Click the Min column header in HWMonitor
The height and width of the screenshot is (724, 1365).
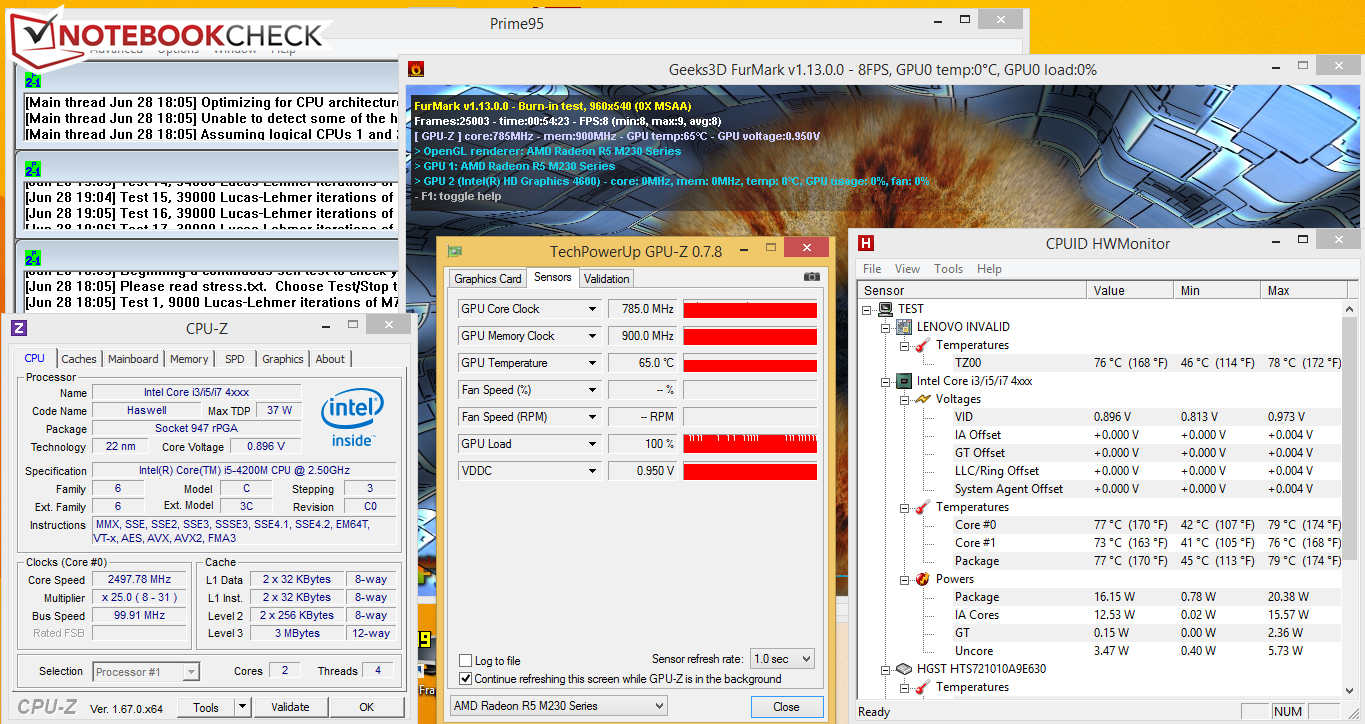pyautogui.click(x=1217, y=290)
